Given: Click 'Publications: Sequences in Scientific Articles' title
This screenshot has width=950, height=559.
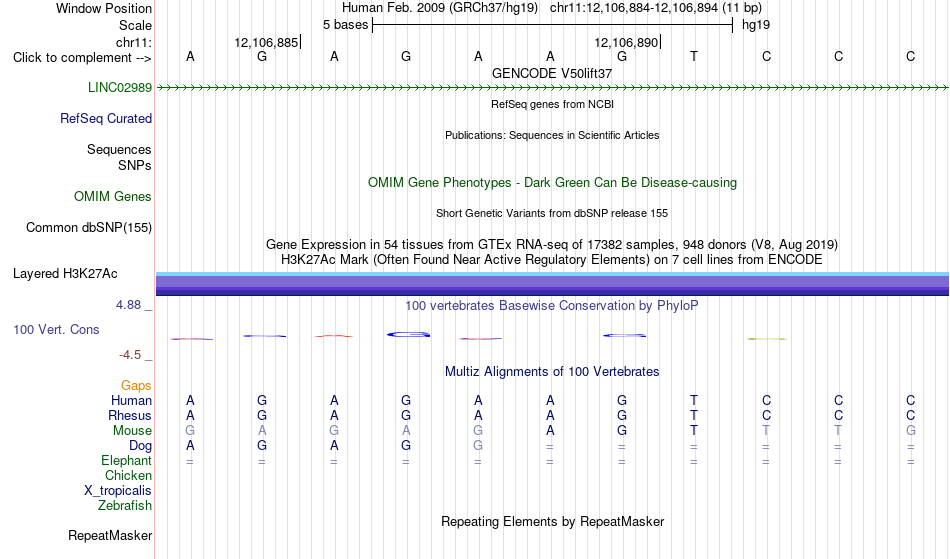Looking at the screenshot, I should point(552,135).
